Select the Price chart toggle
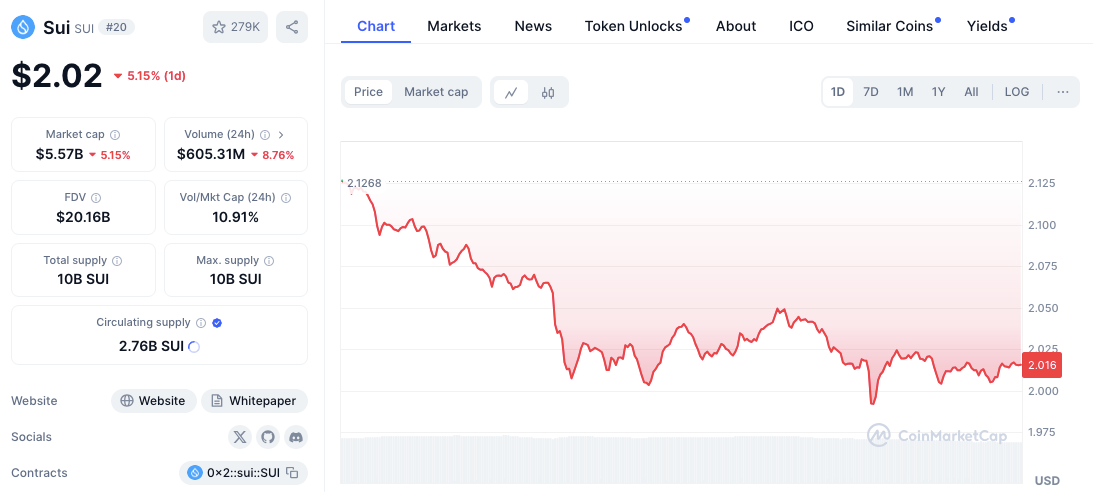The height and width of the screenshot is (492, 1093). [x=368, y=92]
